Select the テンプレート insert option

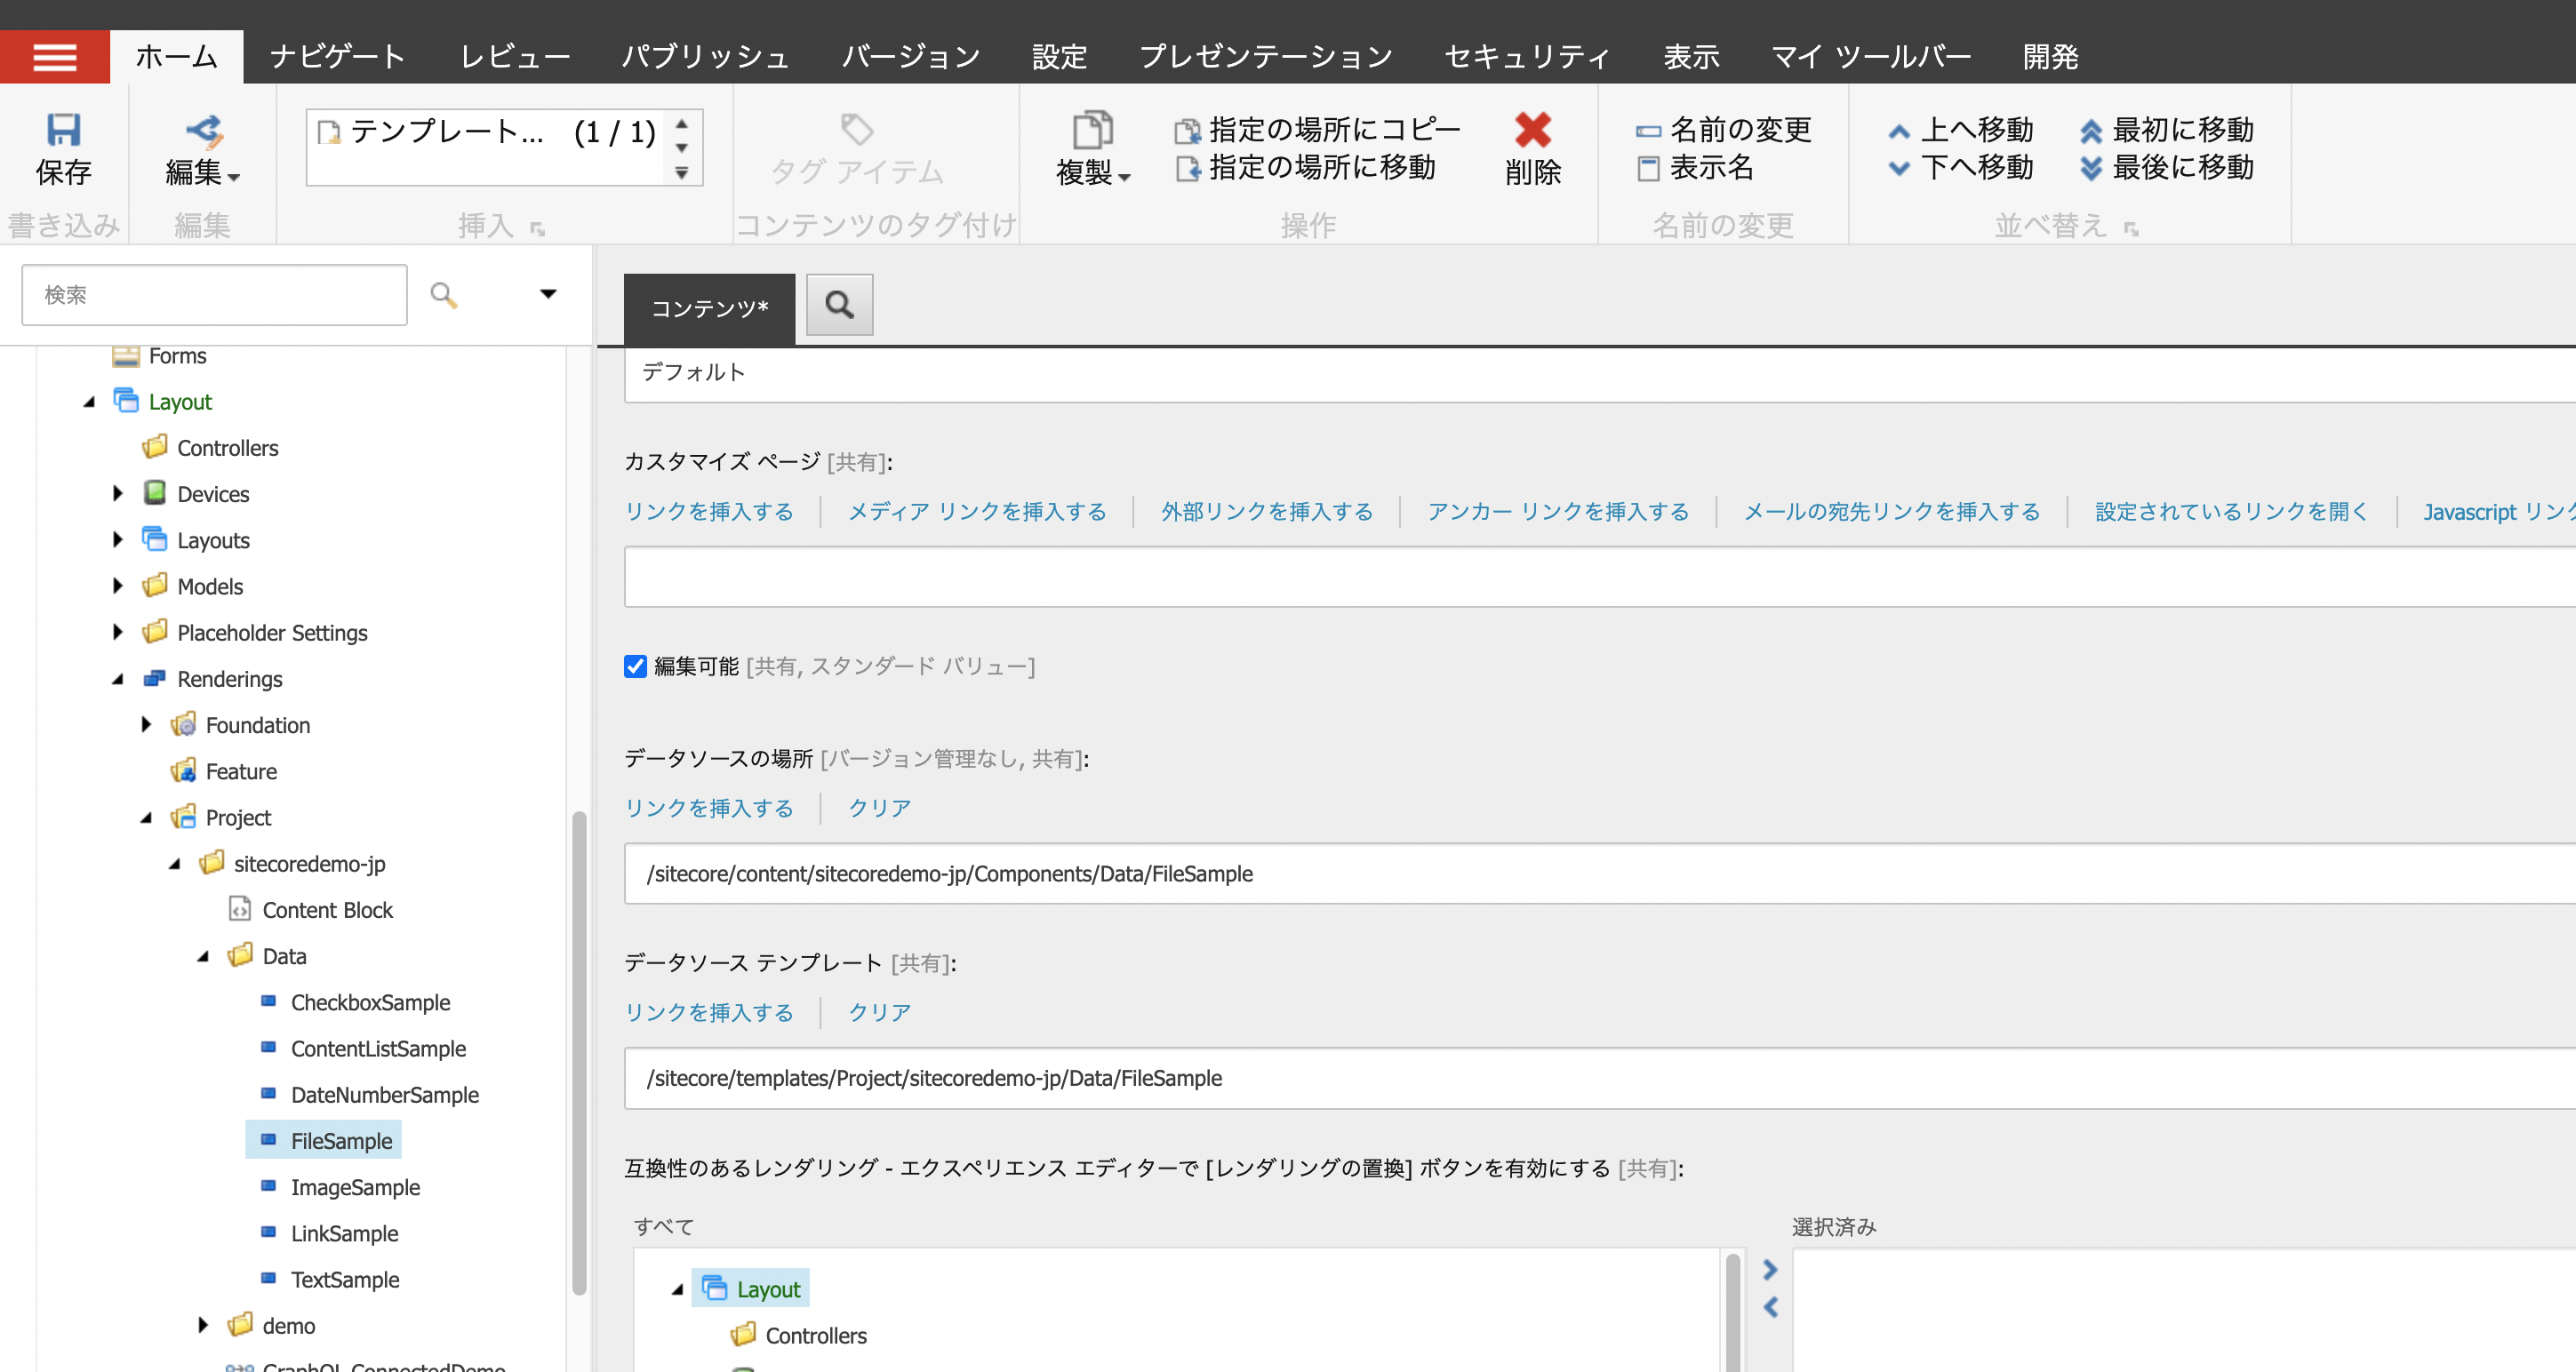click(485, 132)
